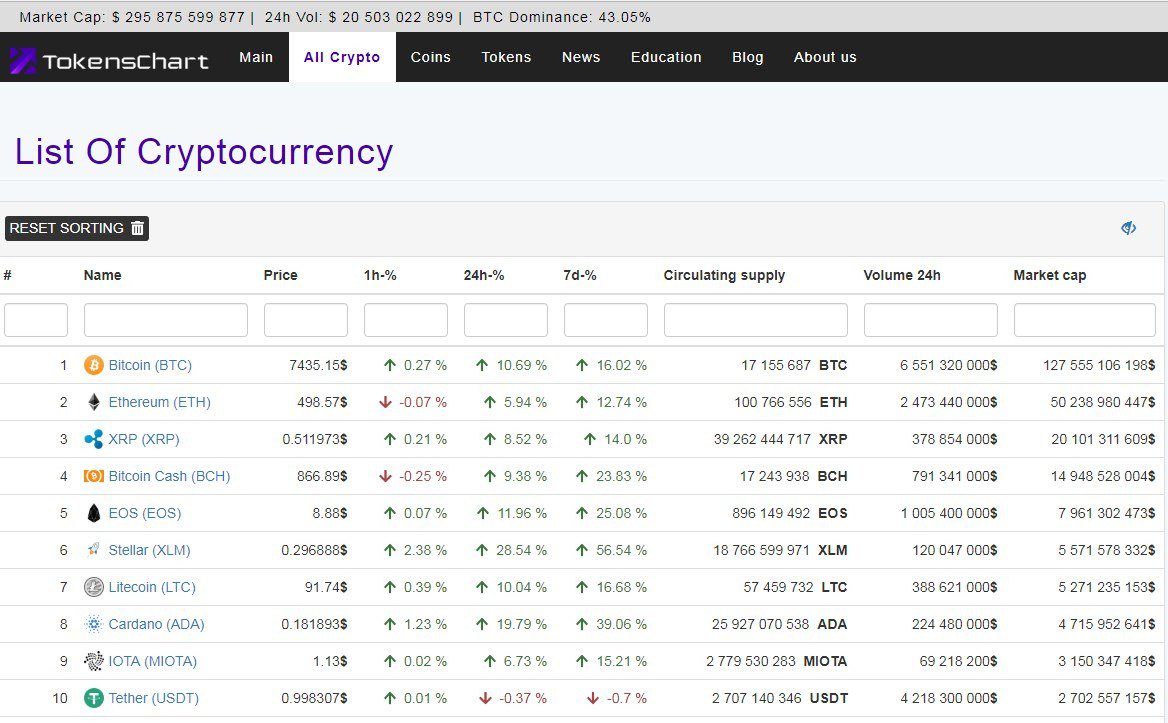Sort by the # rank column
The width and height of the screenshot is (1168, 723).
(7, 275)
